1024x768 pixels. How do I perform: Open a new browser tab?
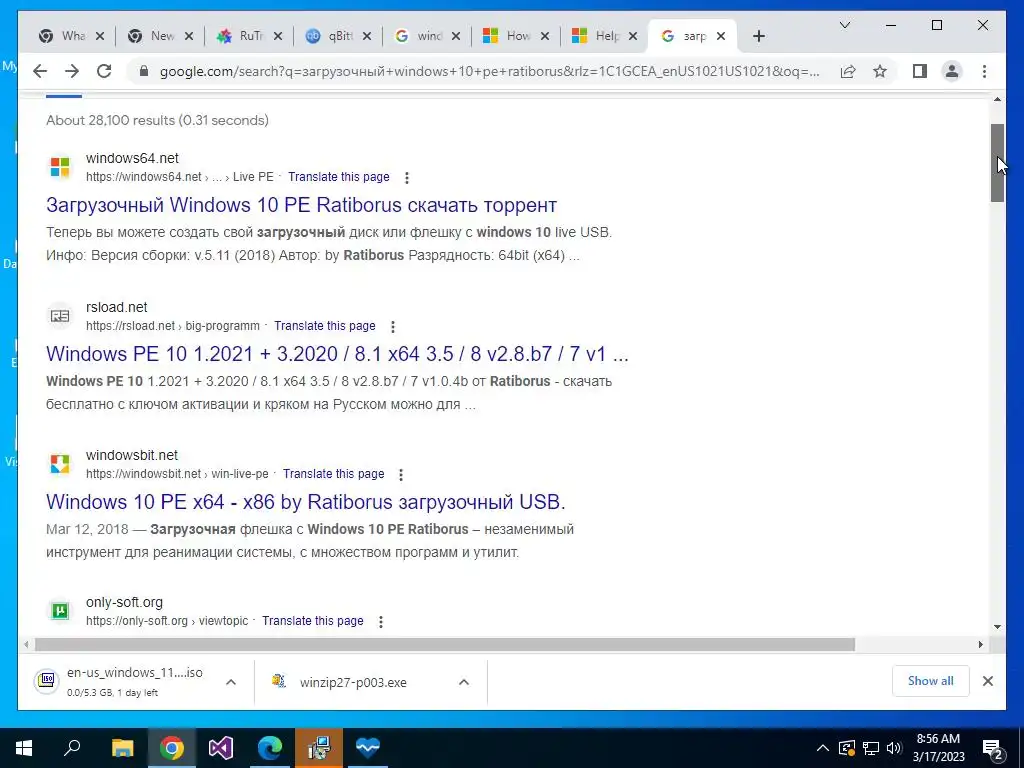[758, 36]
